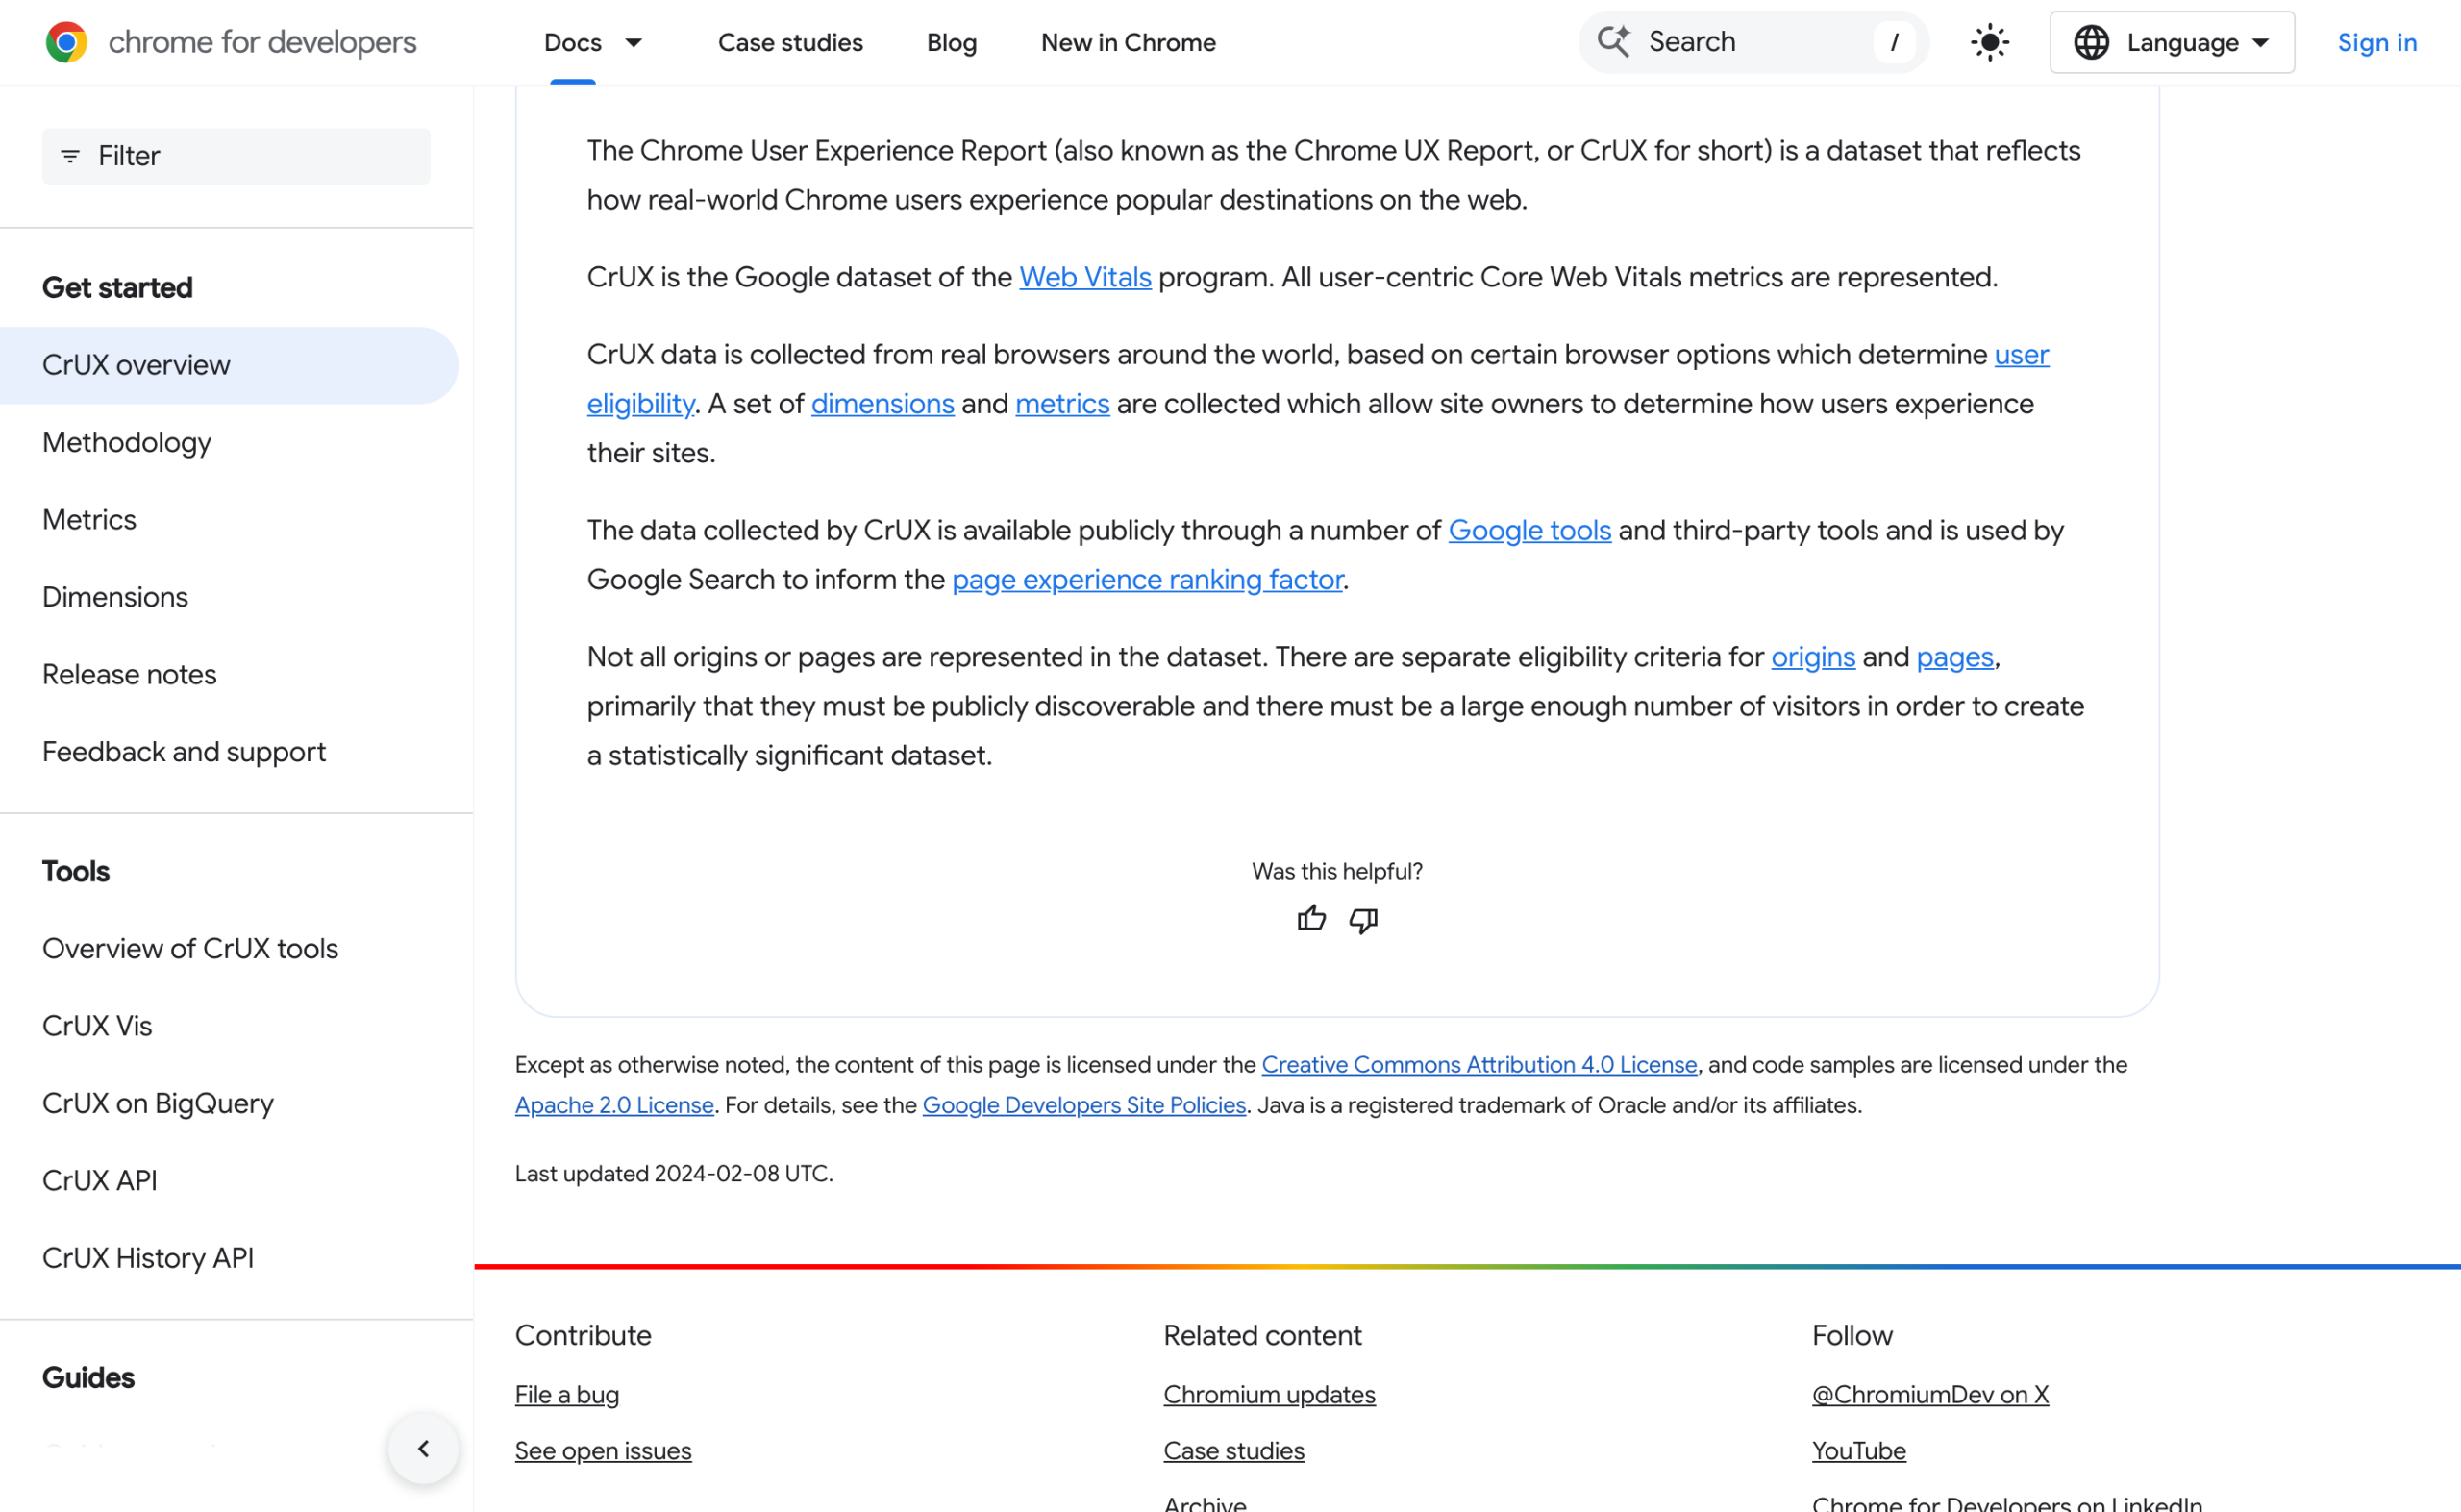The image size is (2461, 1512).
Task: Open Google Developers Site Policies link
Action: tap(1084, 1105)
